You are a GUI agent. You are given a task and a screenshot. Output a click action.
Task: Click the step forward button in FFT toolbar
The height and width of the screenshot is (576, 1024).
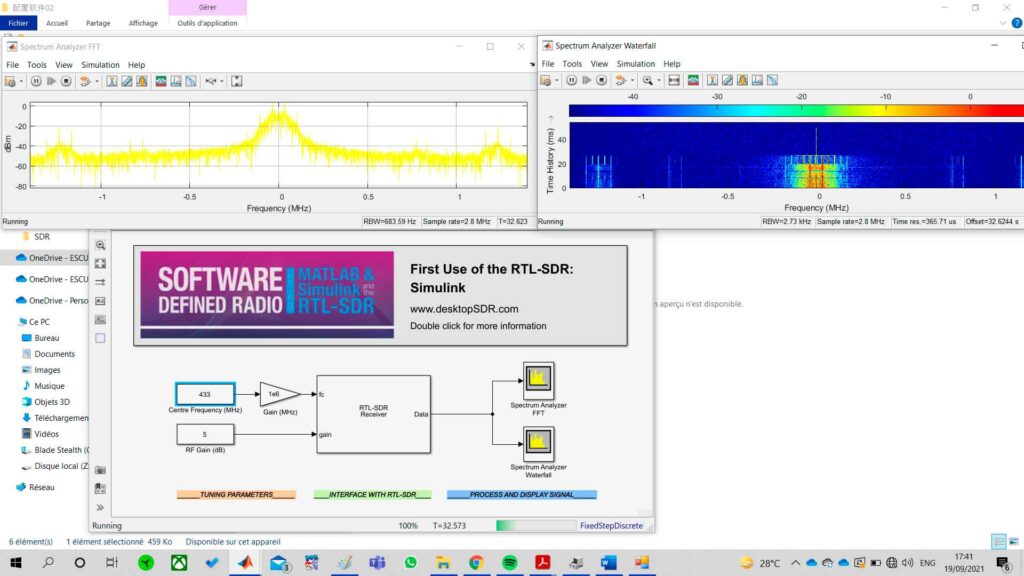point(51,82)
